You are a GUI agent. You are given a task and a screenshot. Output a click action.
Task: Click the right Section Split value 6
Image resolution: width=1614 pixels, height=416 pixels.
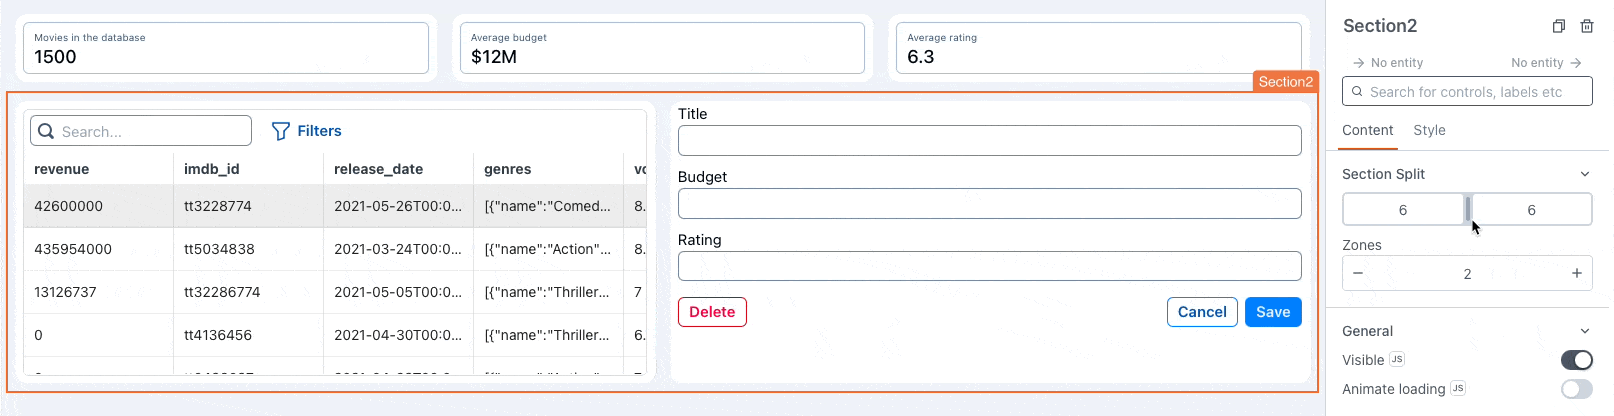1531,210
